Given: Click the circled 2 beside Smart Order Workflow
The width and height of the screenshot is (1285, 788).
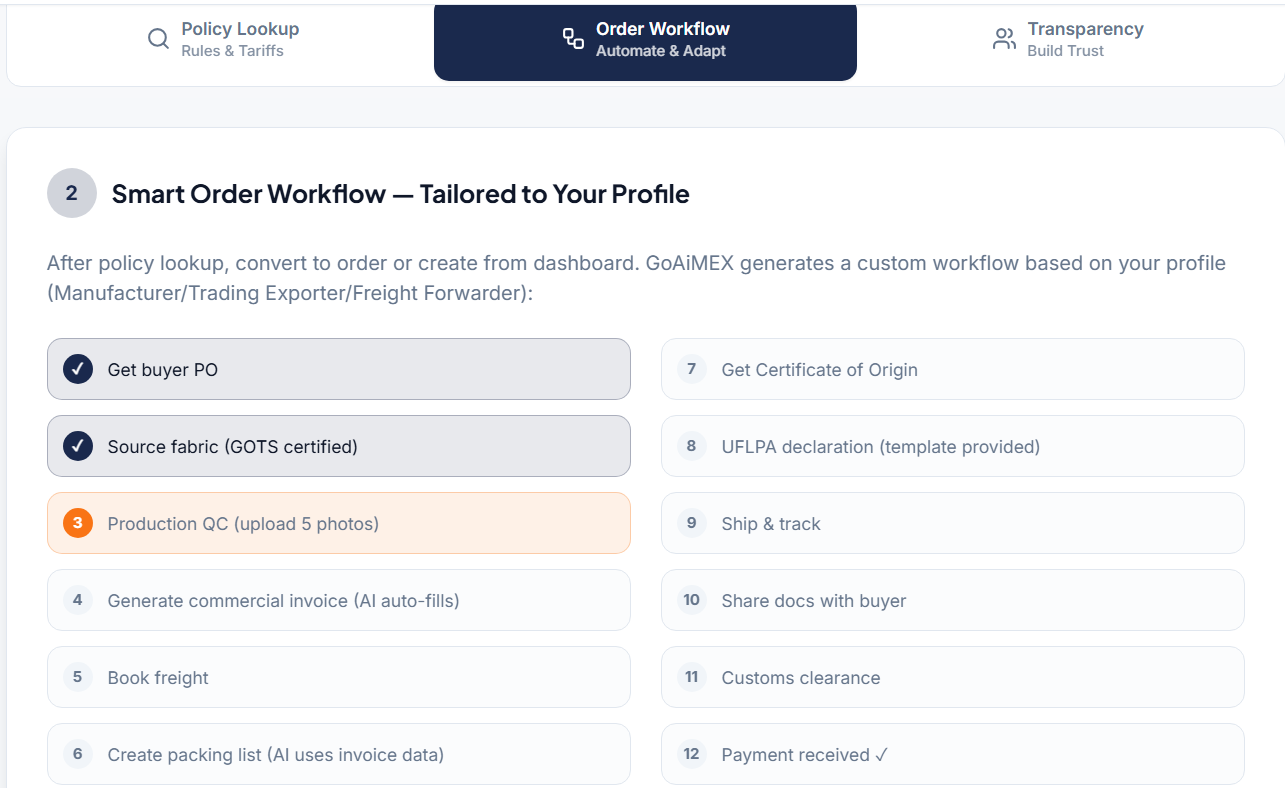Looking at the screenshot, I should tap(71, 193).
